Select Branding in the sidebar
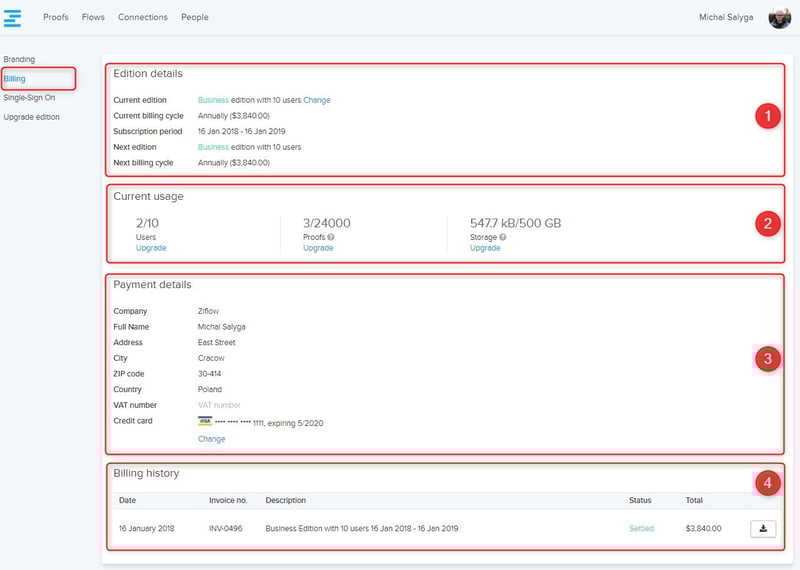The image size is (800, 570). coord(19,60)
